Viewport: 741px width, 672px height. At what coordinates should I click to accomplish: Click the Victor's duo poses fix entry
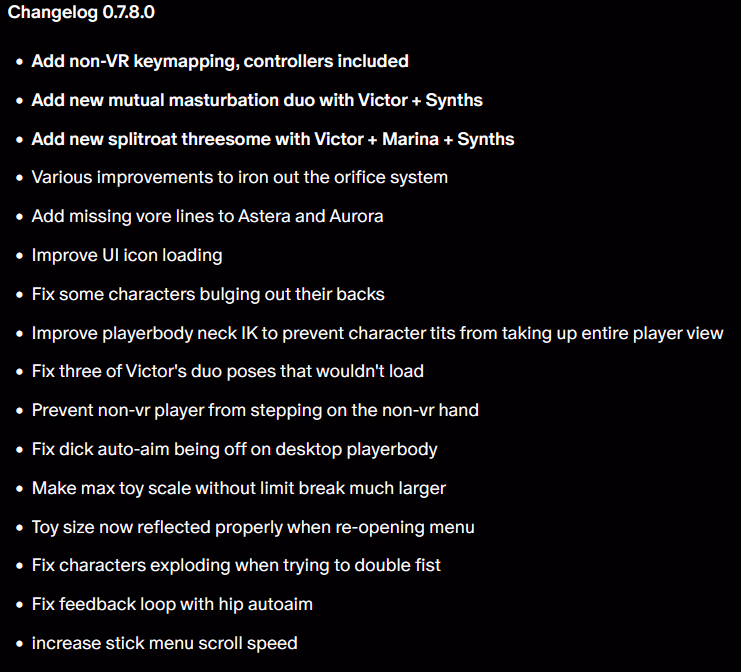tap(228, 371)
